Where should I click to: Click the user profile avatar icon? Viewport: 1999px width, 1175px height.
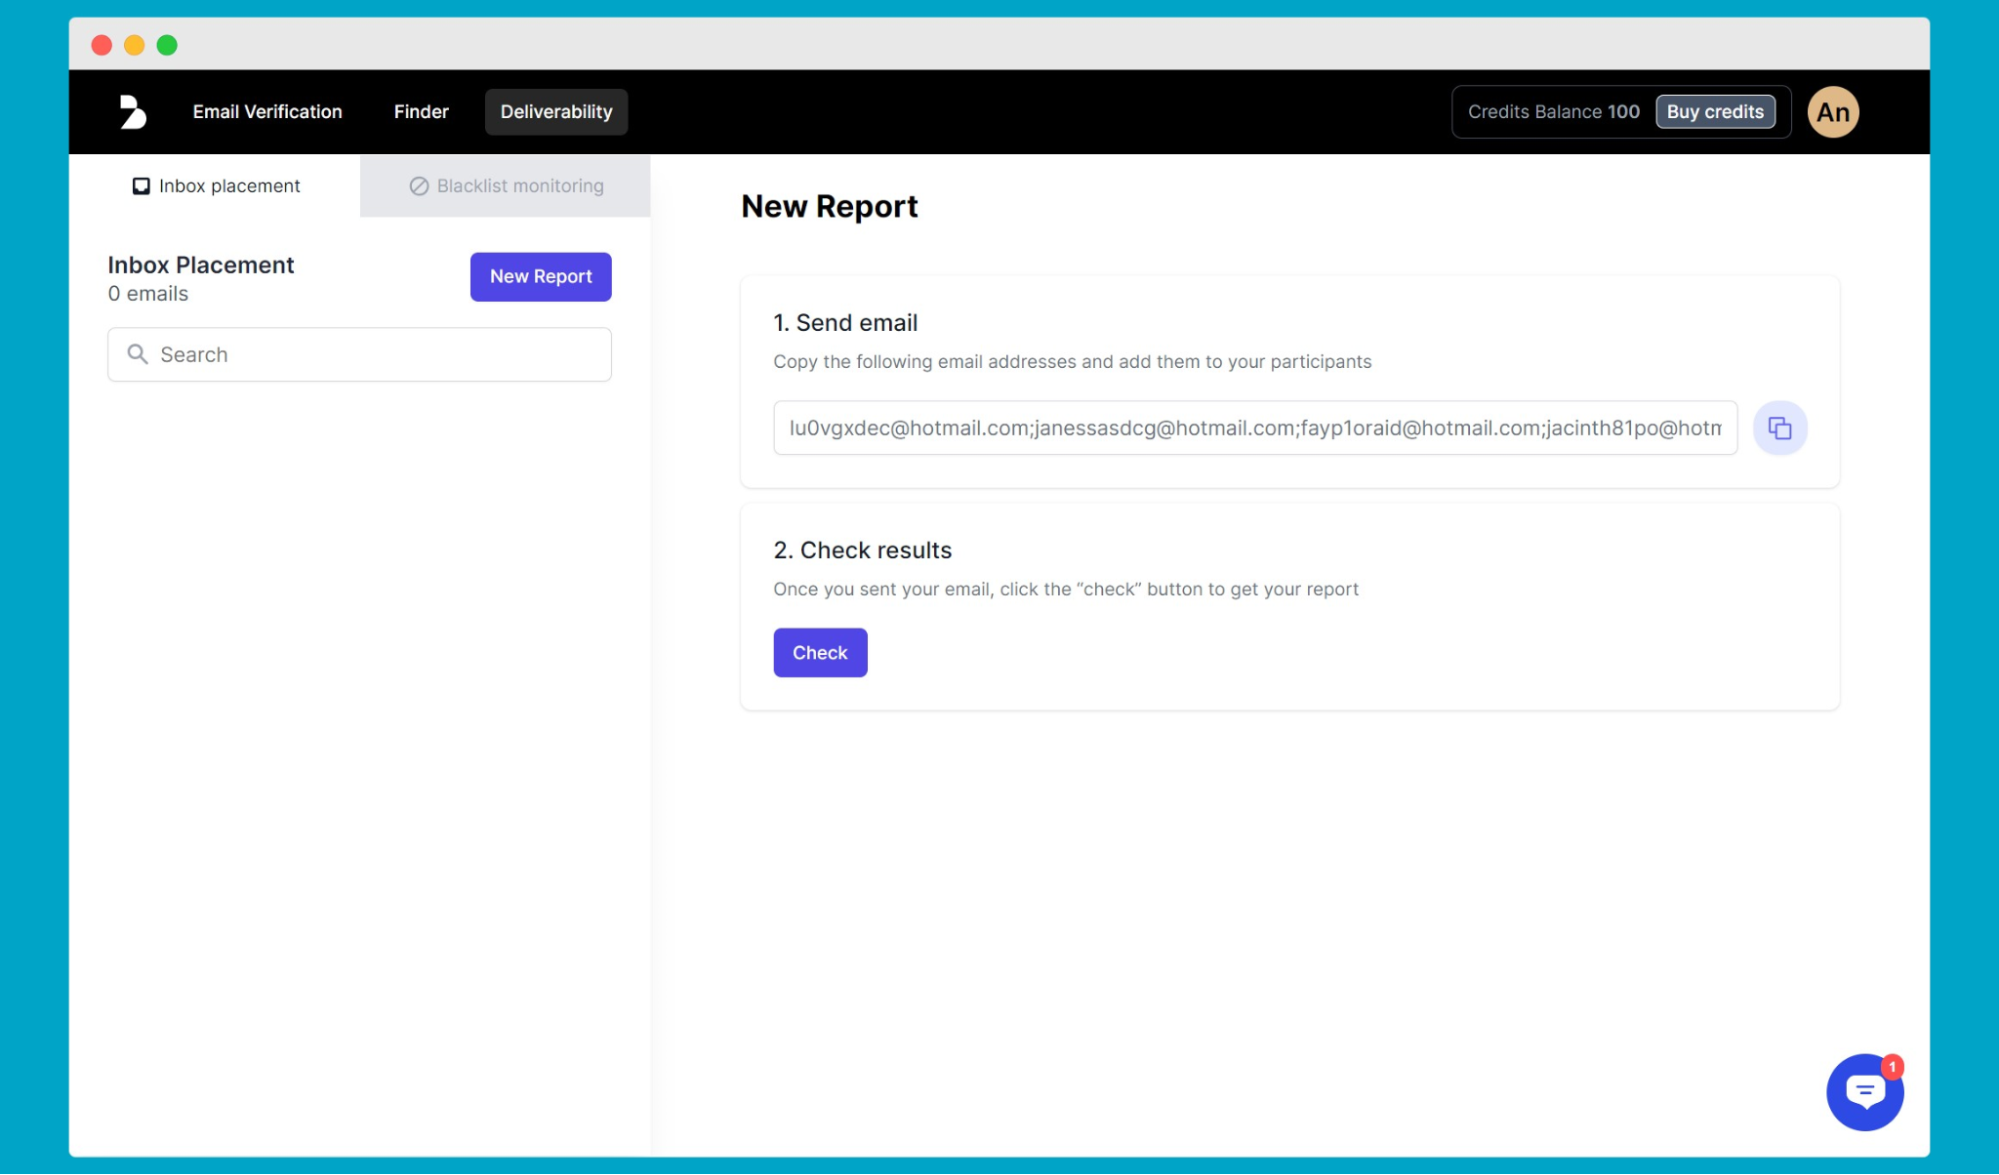(1834, 111)
